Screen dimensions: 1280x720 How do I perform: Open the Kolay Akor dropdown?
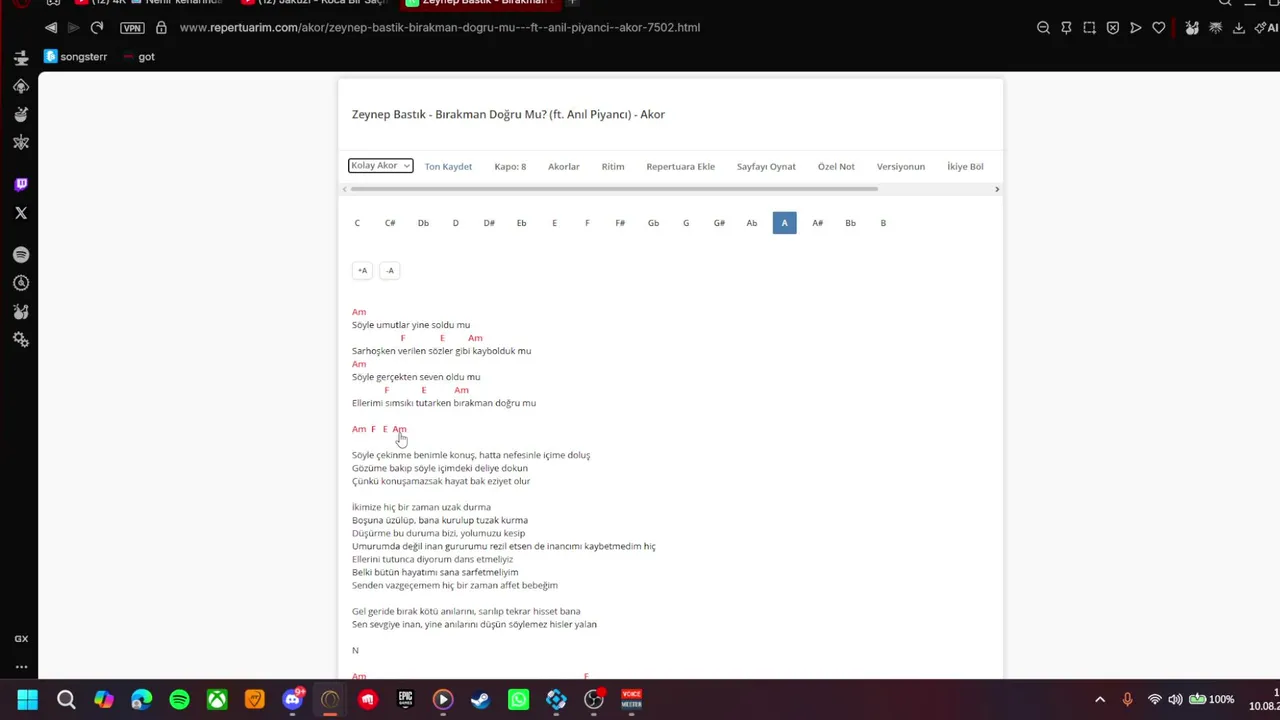[x=380, y=165]
